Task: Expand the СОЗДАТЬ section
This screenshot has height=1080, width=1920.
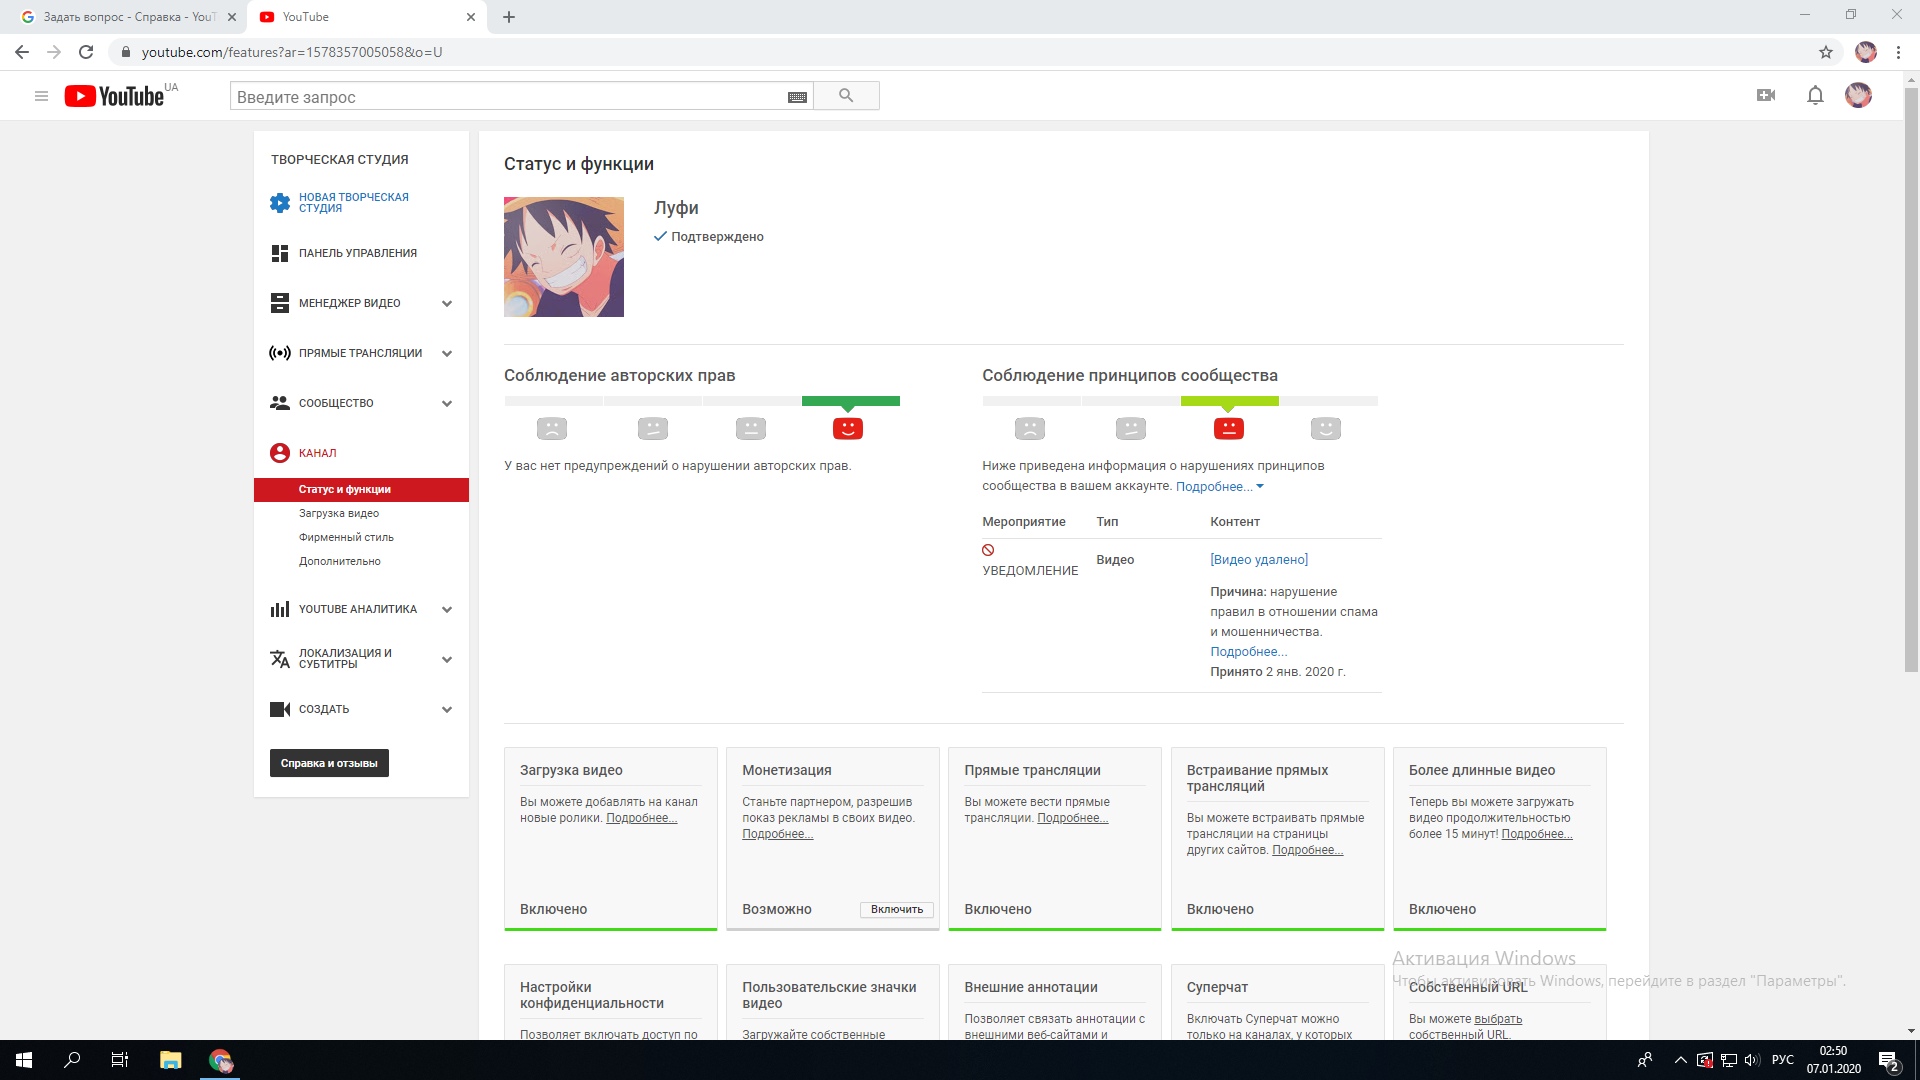Action: point(447,709)
